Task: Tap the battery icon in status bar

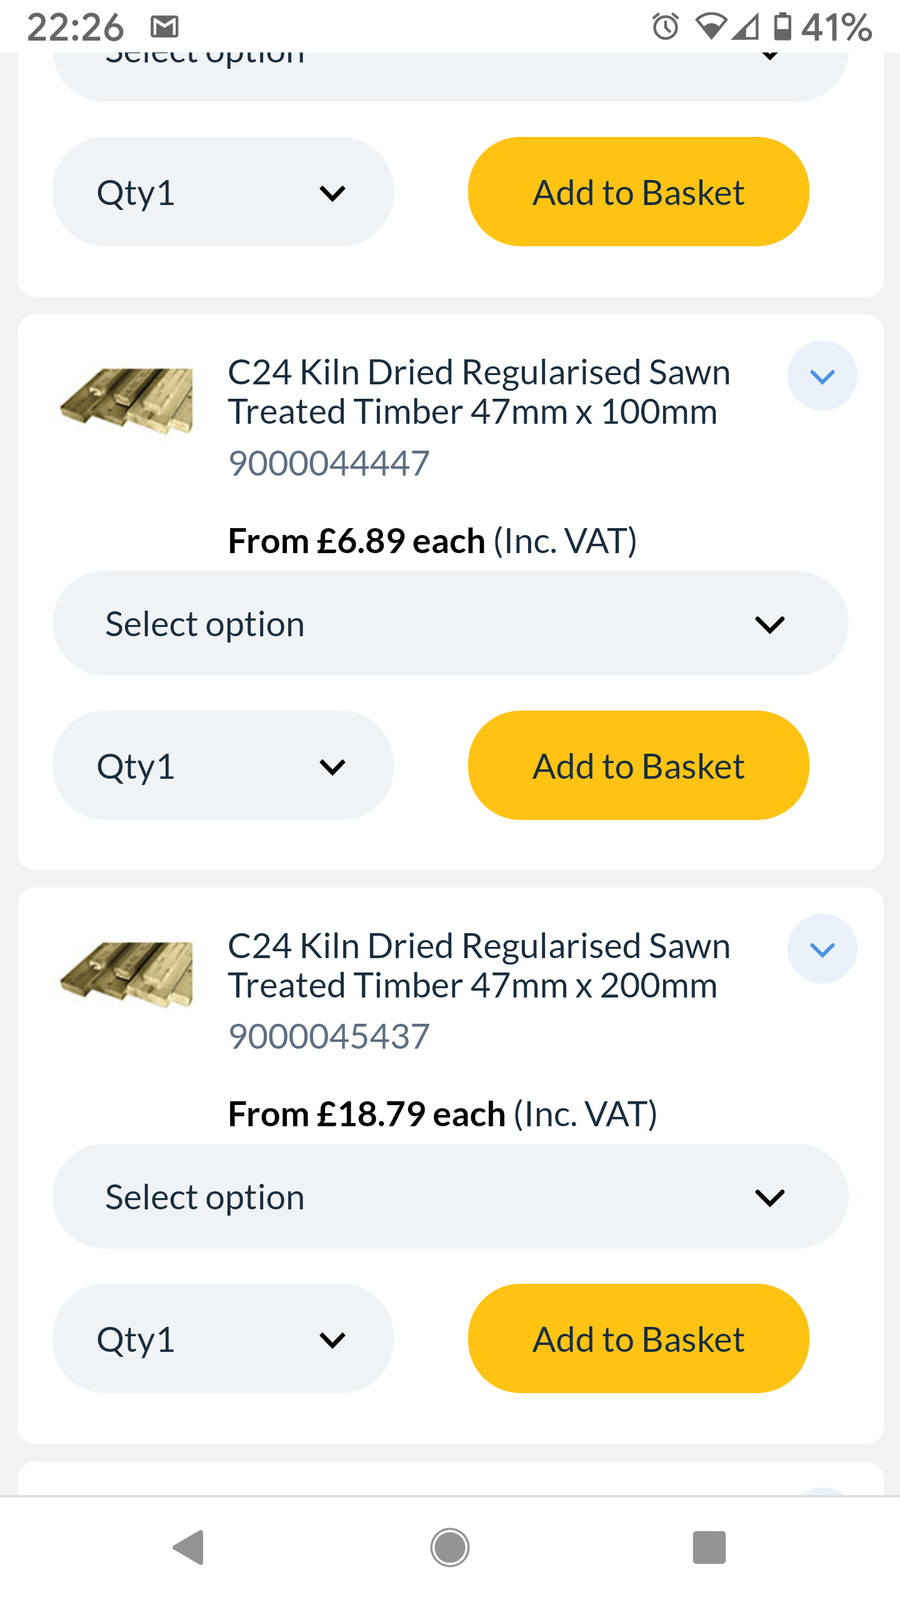Action: point(783,27)
